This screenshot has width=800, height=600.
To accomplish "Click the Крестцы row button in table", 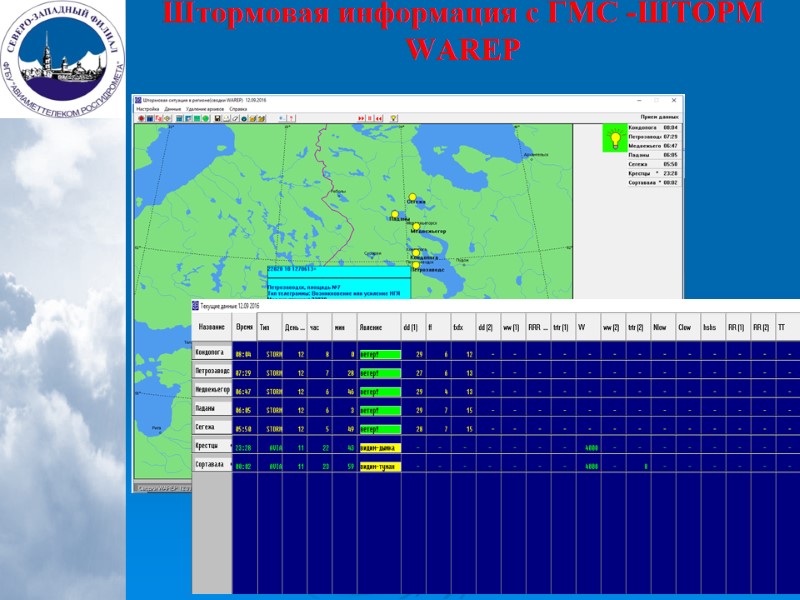I will (x=212, y=445).
